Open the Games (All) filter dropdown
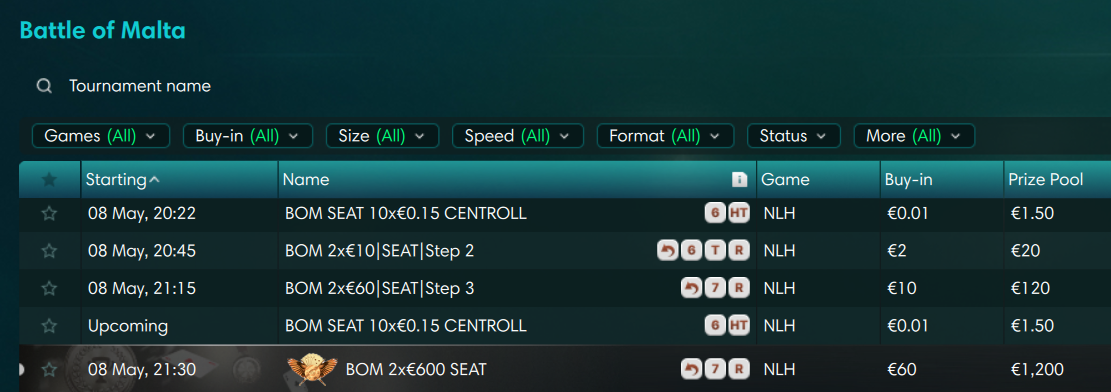This screenshot has height=392, width=1111. click(x=101, y=136)
